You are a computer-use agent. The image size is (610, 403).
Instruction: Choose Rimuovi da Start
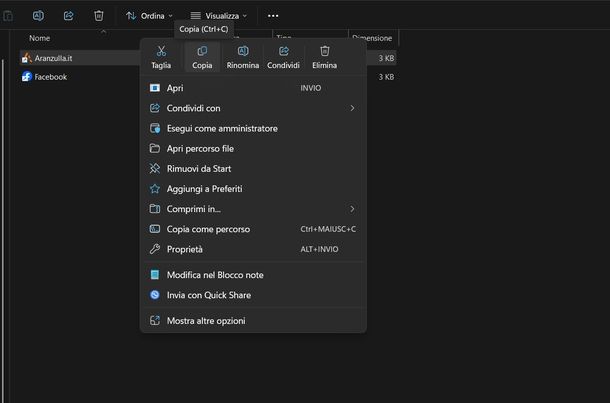(253, 169)
